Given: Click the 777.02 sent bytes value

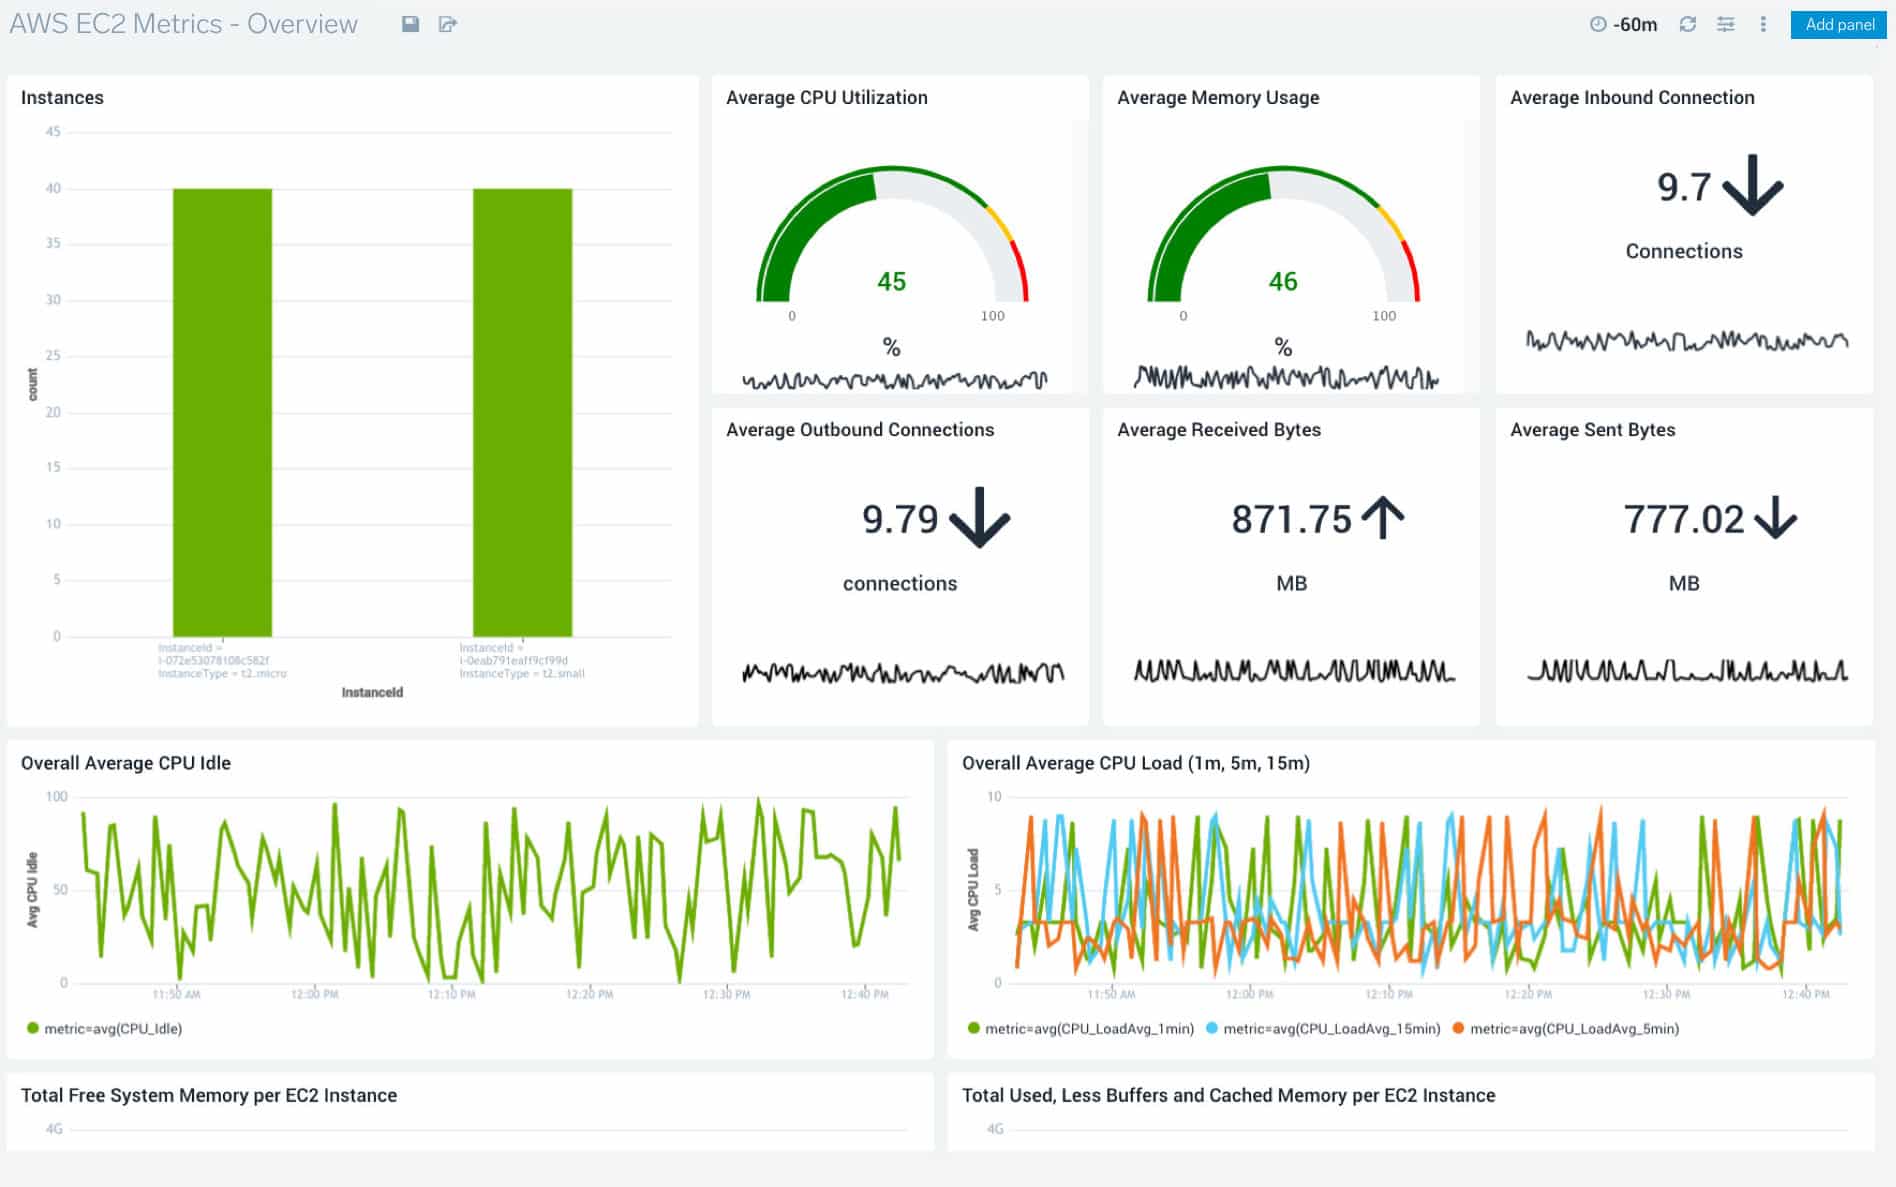Looking at the screenshot, I should [1684, 519].
